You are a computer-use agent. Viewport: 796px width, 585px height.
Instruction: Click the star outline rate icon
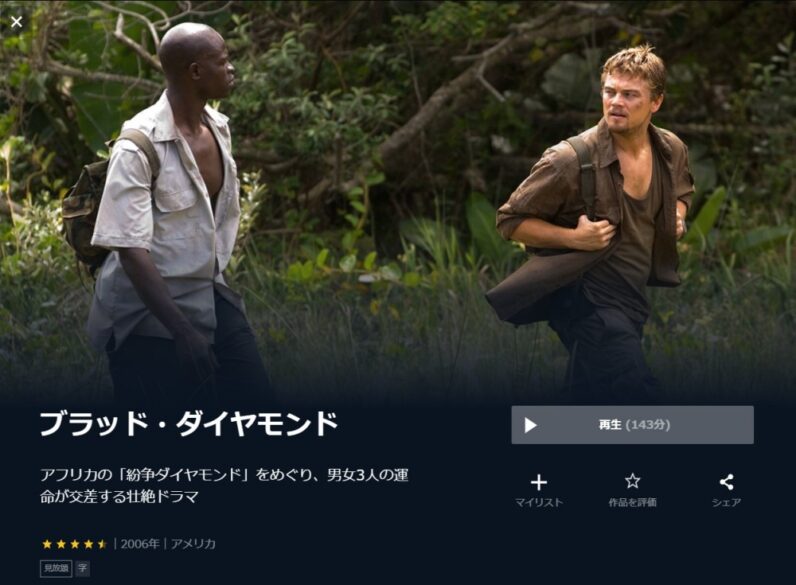pyautogui.click(x=632, y=481)
